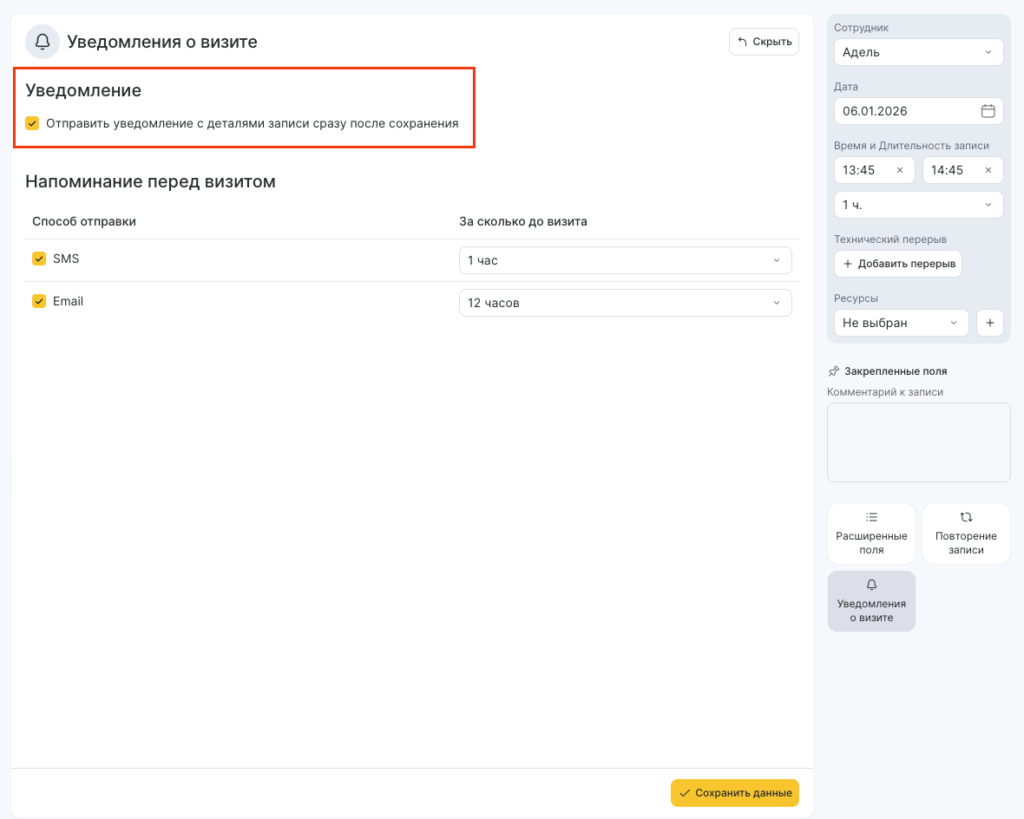Click the pin icon by Закрепленные поля
This screenshot has width=1024, height=819.
click(834, 371)
